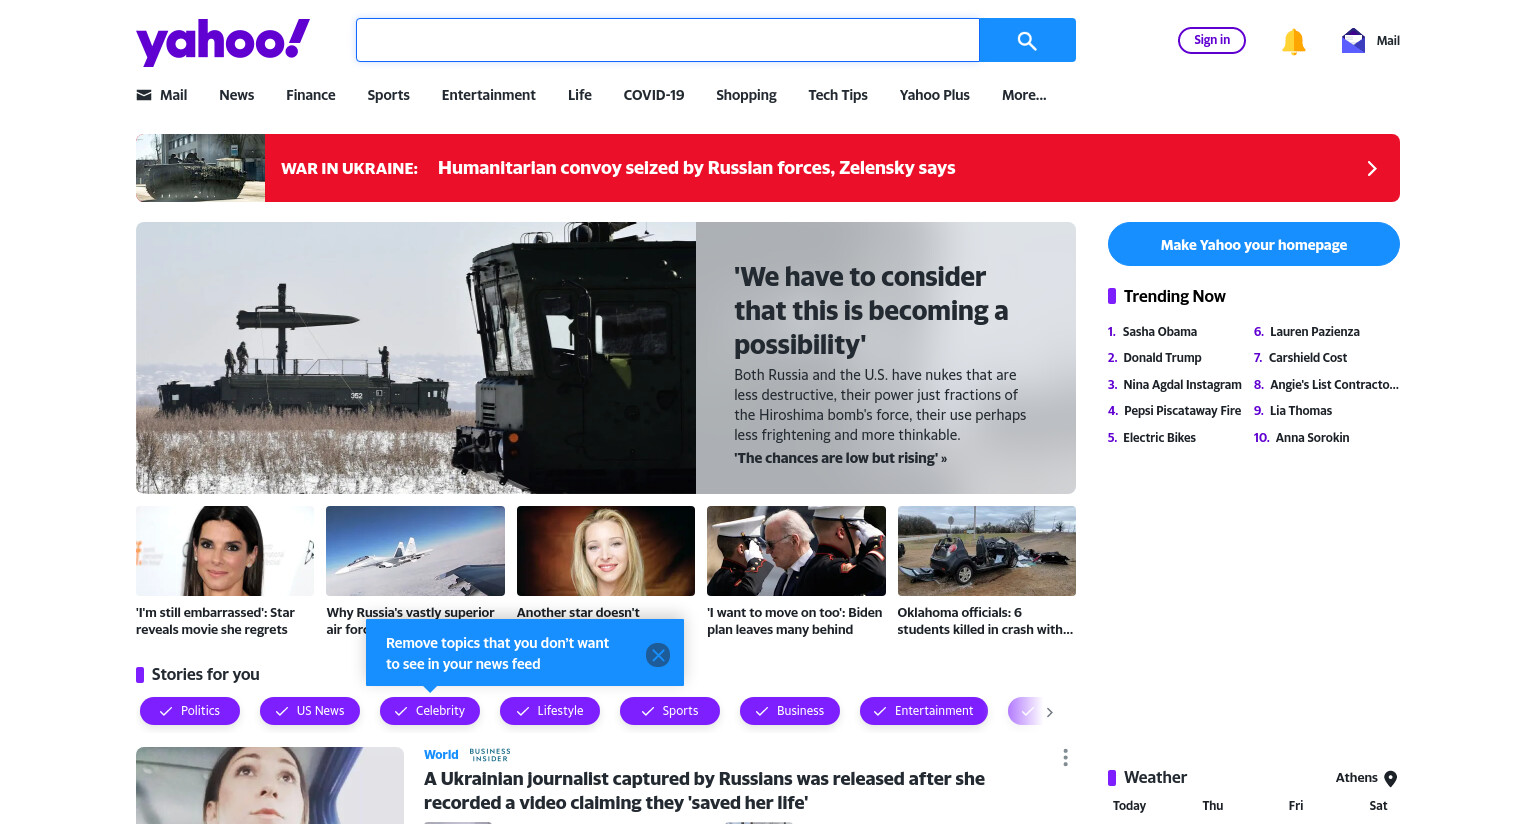The width and height of the screenshot is (1536, 824).
Task: Open the Life navigation item
Action: click(x=579, y=95)
